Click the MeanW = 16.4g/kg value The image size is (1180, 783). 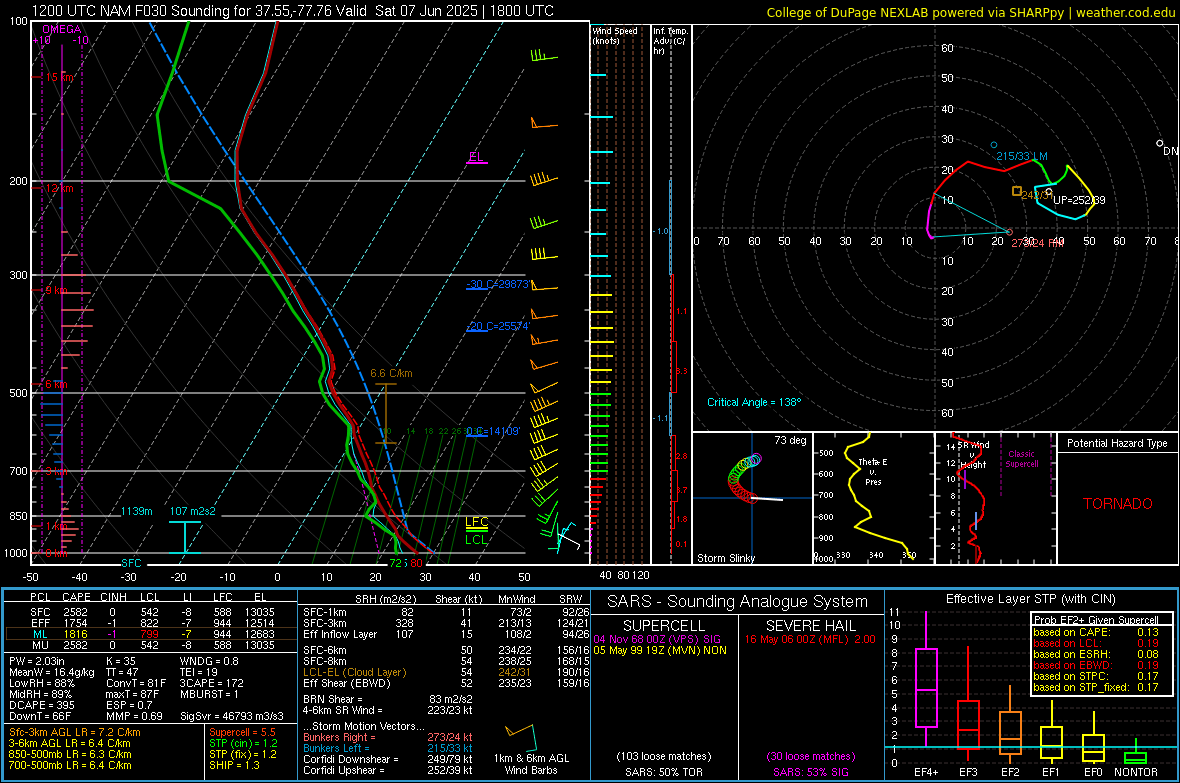point(52,672)
